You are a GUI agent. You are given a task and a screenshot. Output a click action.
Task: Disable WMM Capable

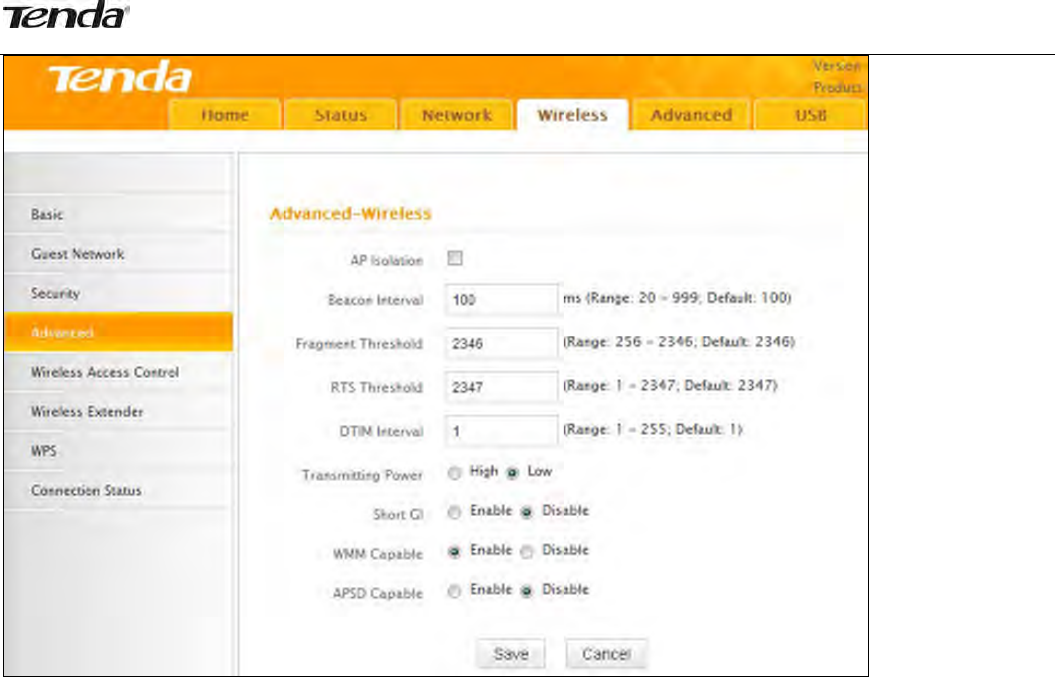point(527,552)
